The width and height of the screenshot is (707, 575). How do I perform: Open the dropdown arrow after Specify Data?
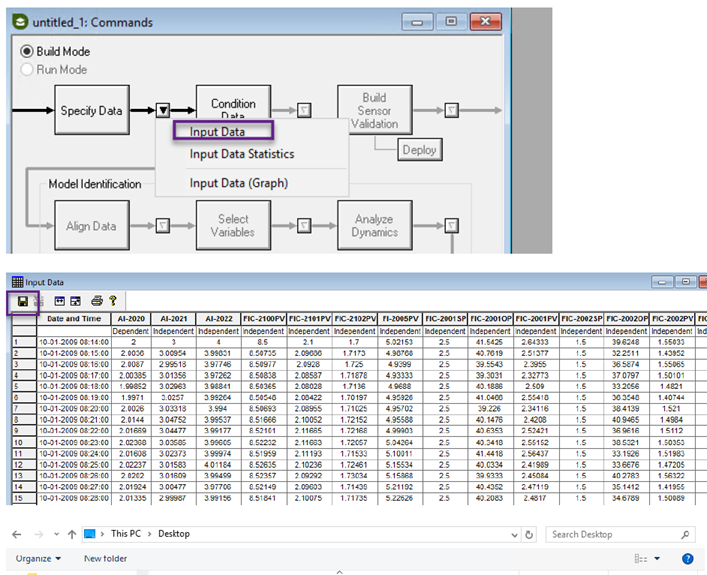(162, 111)
